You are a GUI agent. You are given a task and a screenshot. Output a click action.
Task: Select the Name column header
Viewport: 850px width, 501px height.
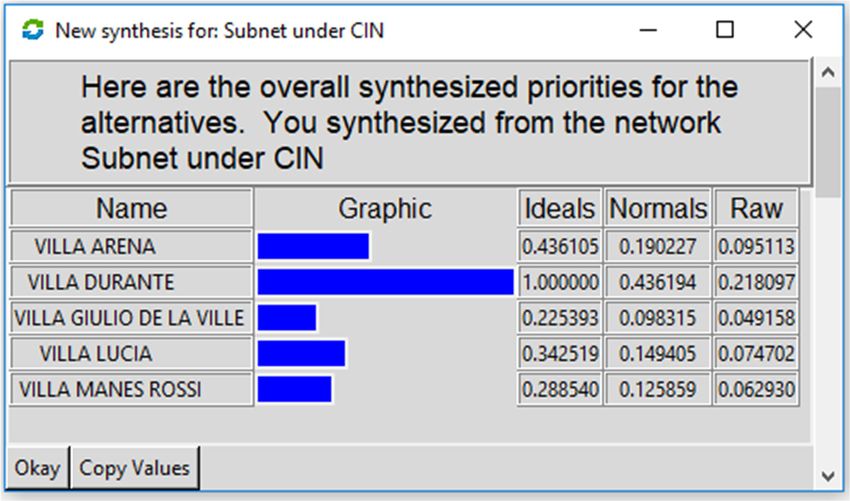(x=132, y=208)
